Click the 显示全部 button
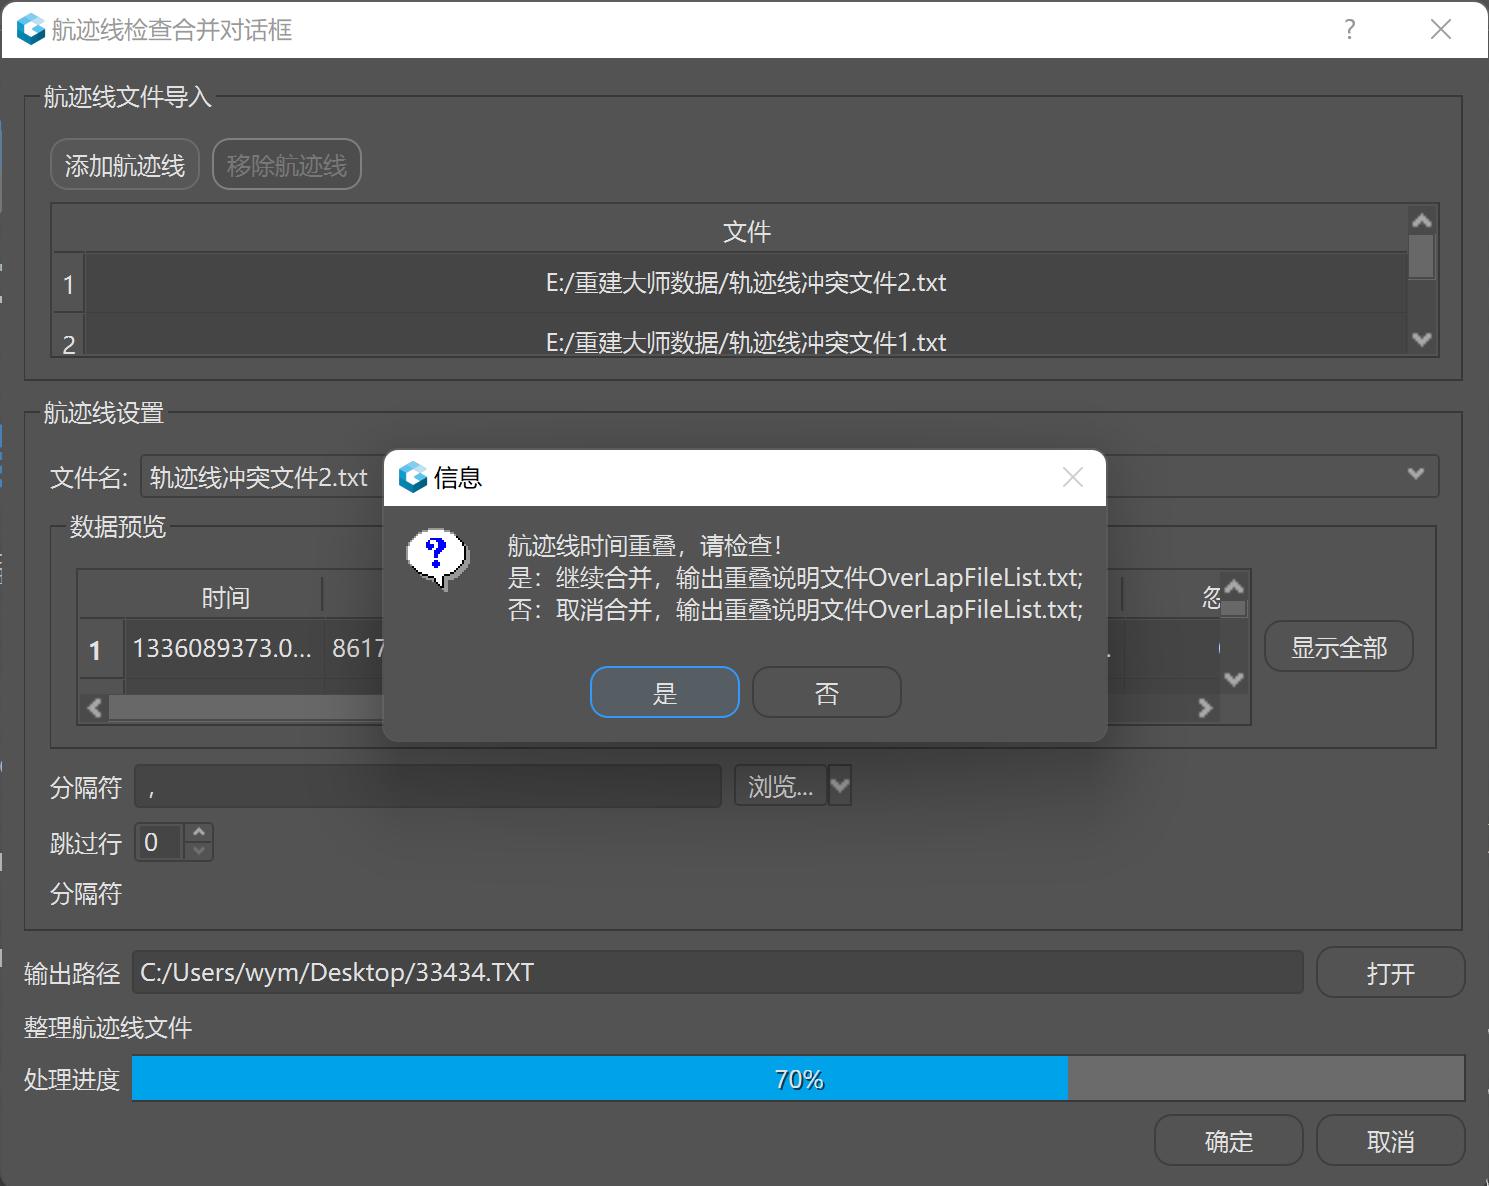This screenshot has height=1186, width=1489. (x=1339, y=647)
